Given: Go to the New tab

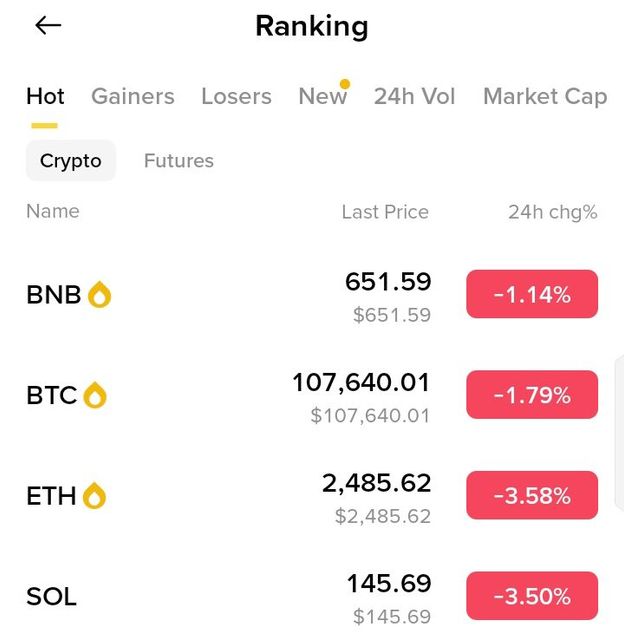Looking at the screenshot, I should [322, 96].
